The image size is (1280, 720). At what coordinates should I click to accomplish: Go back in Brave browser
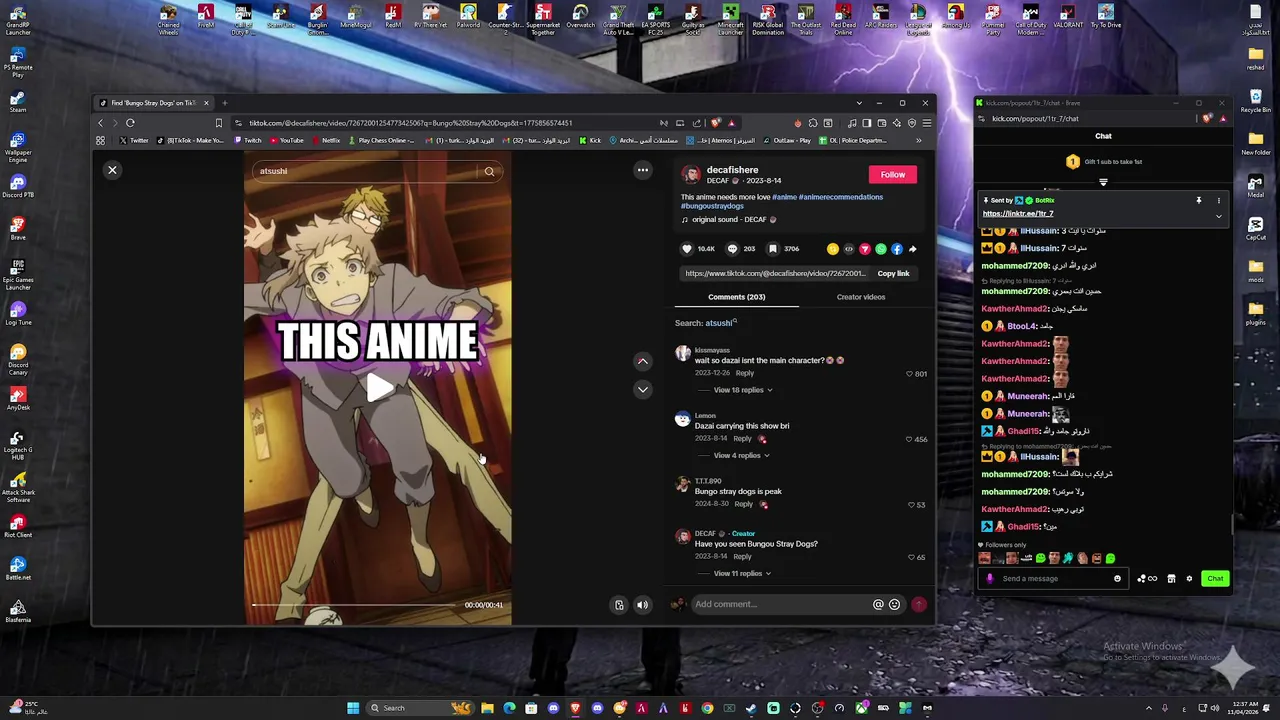coord(100,123)
